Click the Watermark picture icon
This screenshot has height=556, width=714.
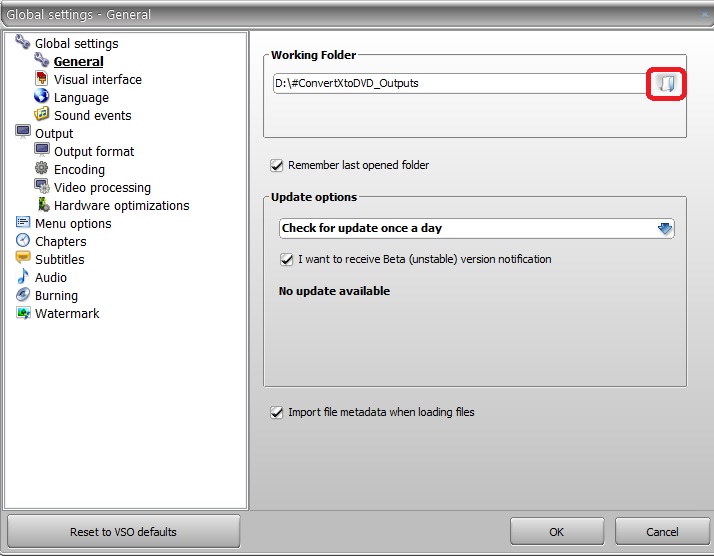click(x=23, y=312)
